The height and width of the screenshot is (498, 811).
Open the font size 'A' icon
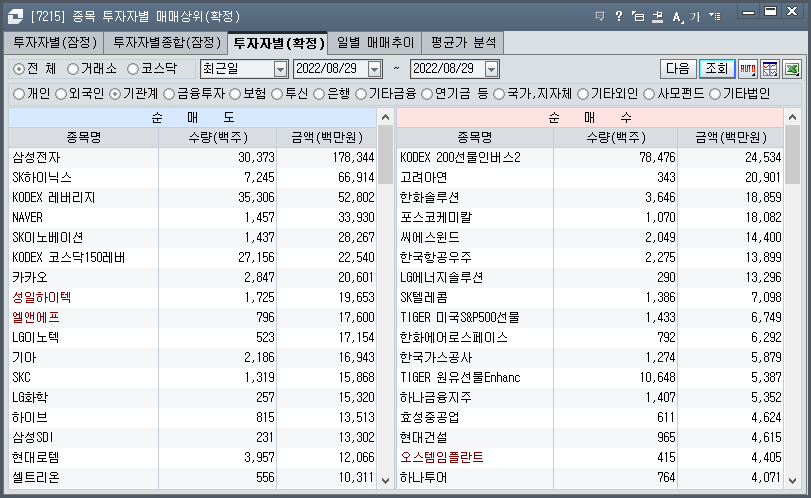[677, 17]
